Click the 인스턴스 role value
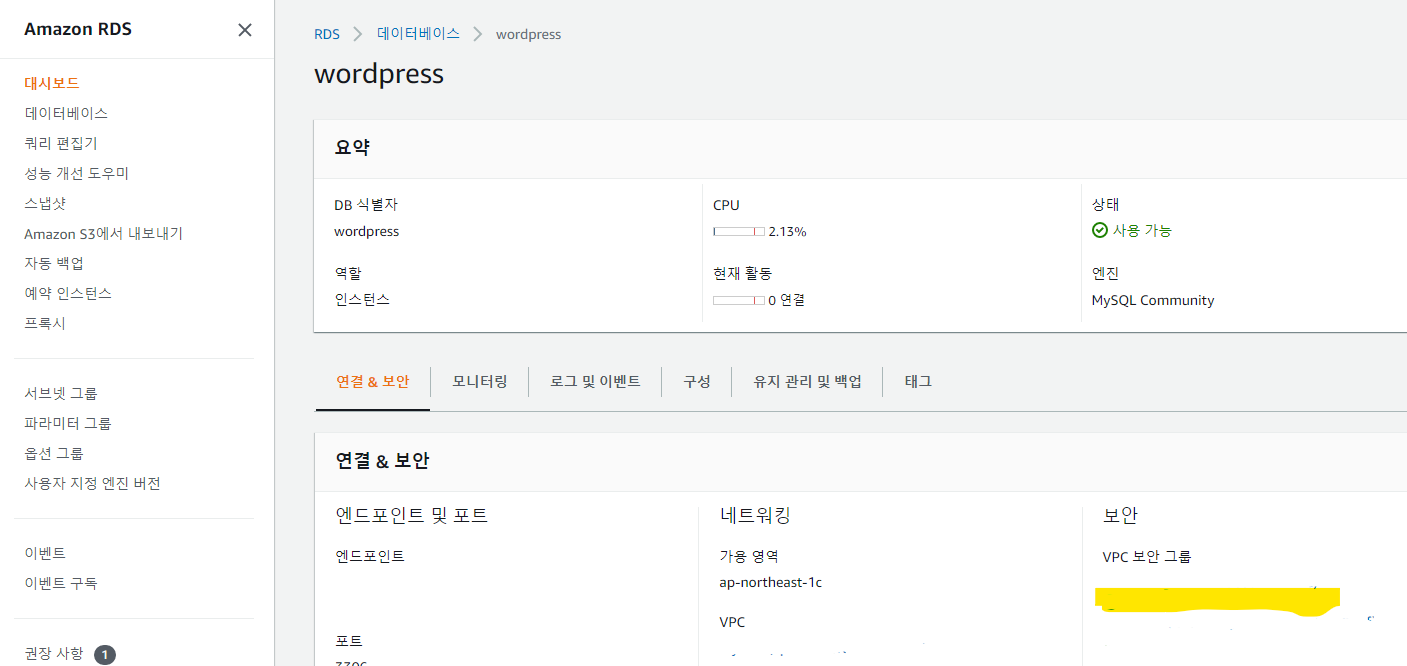1407x666 pixels. (x=362, y=299)
